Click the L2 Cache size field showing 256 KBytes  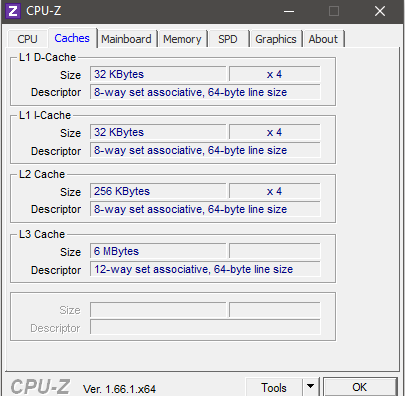(x=158, y=191)
